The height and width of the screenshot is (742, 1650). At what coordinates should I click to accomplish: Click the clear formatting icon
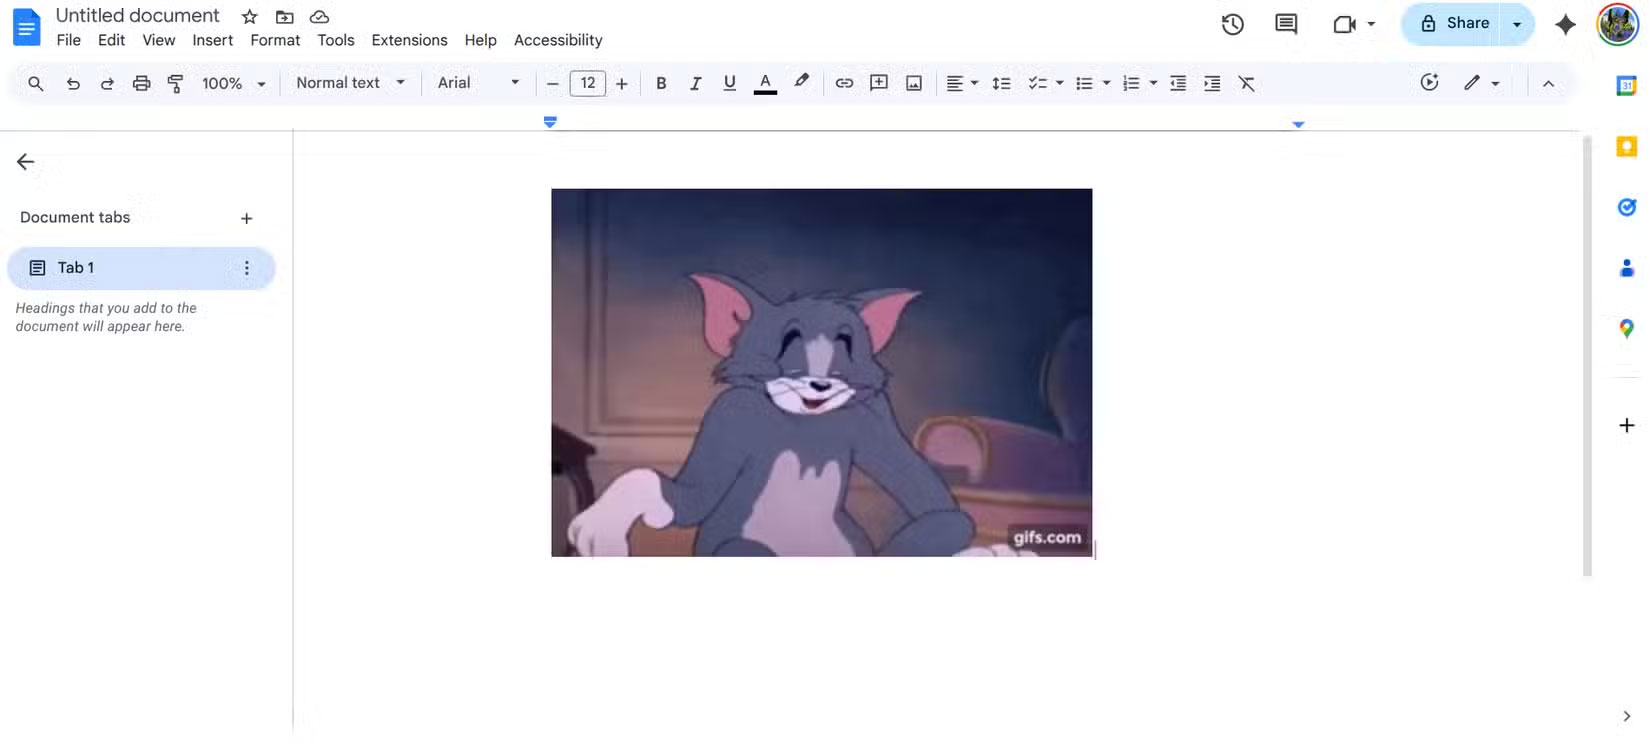[x=1246, y=83]
